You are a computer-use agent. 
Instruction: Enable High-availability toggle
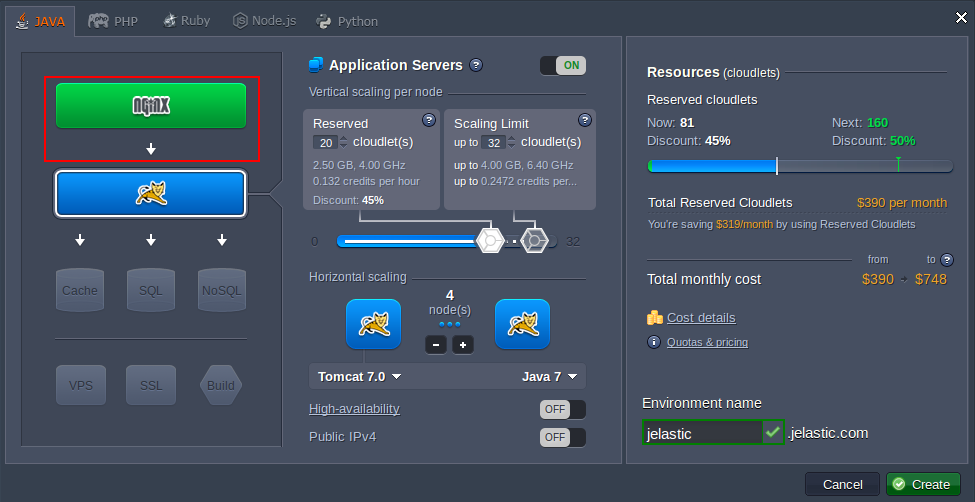(x=563, y=409)
